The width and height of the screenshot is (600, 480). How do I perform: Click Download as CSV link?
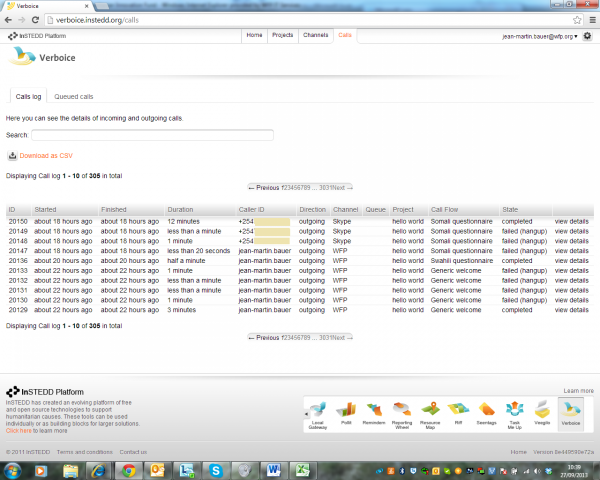pyautogui.click(x=46, y=156)
